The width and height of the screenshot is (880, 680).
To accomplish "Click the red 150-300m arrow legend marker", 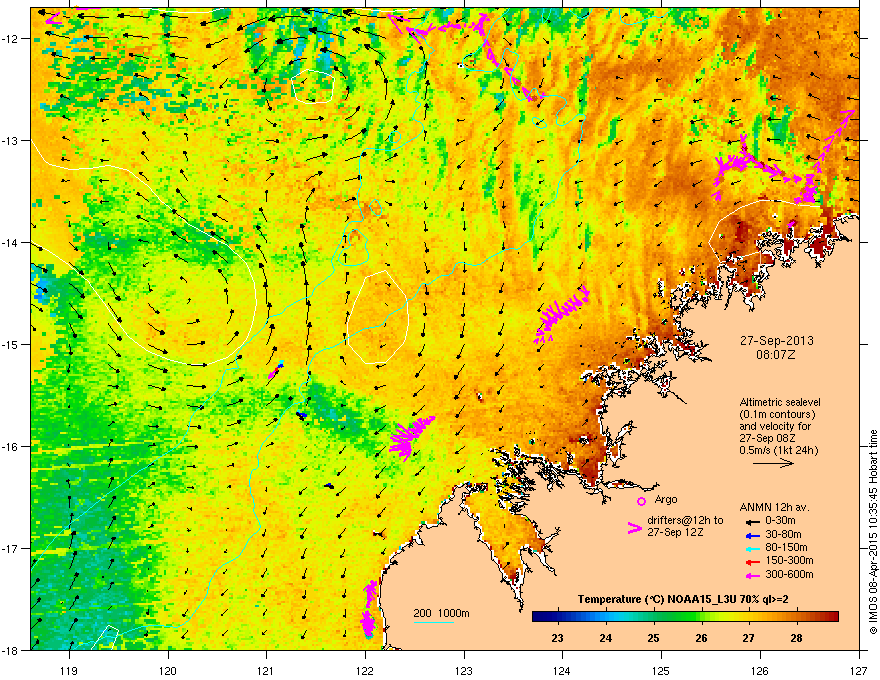I will 752,562.
